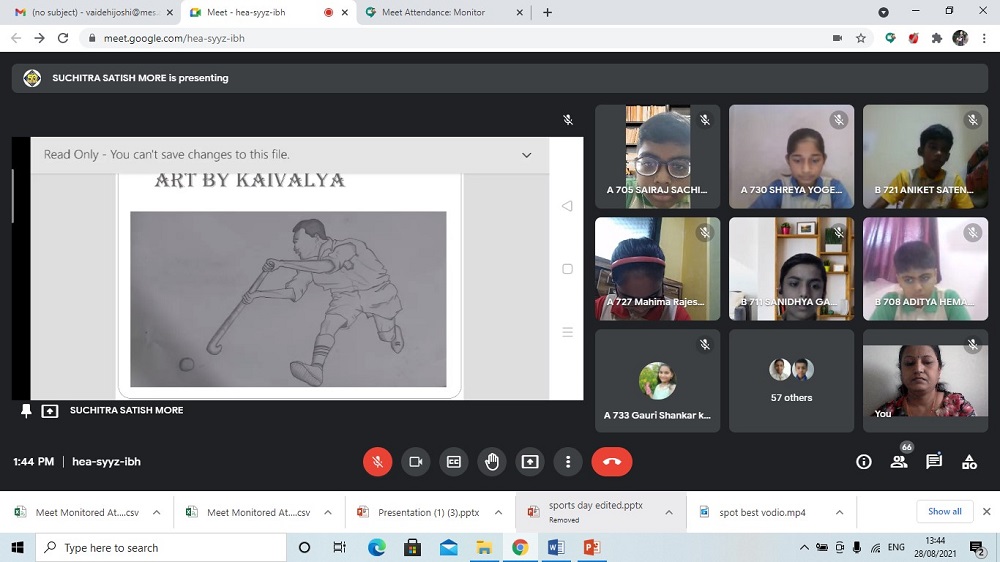Viewport: 1000px width, 562px height.
Task: Open dropdown for Presentation (1) (3).pptx download
Action: pos(498,512)
